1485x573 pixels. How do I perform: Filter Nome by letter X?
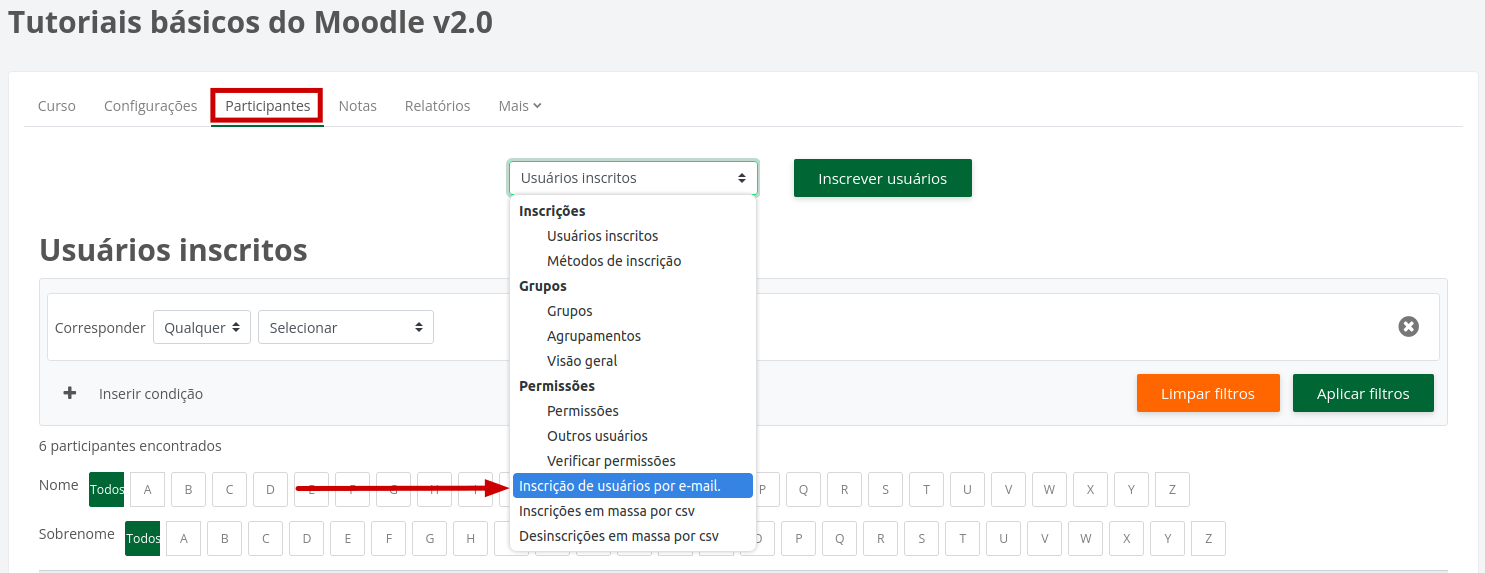[1091, 489]
